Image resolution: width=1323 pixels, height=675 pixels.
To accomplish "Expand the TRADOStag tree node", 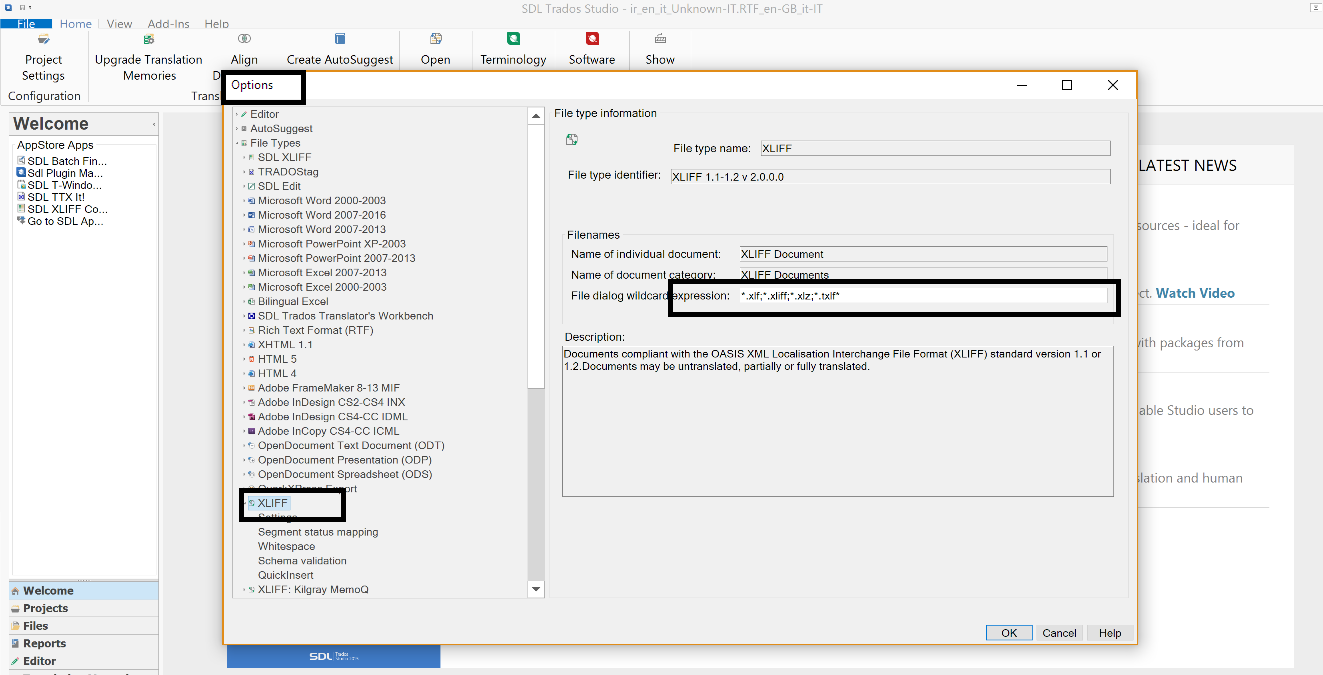I will point(243,172).
